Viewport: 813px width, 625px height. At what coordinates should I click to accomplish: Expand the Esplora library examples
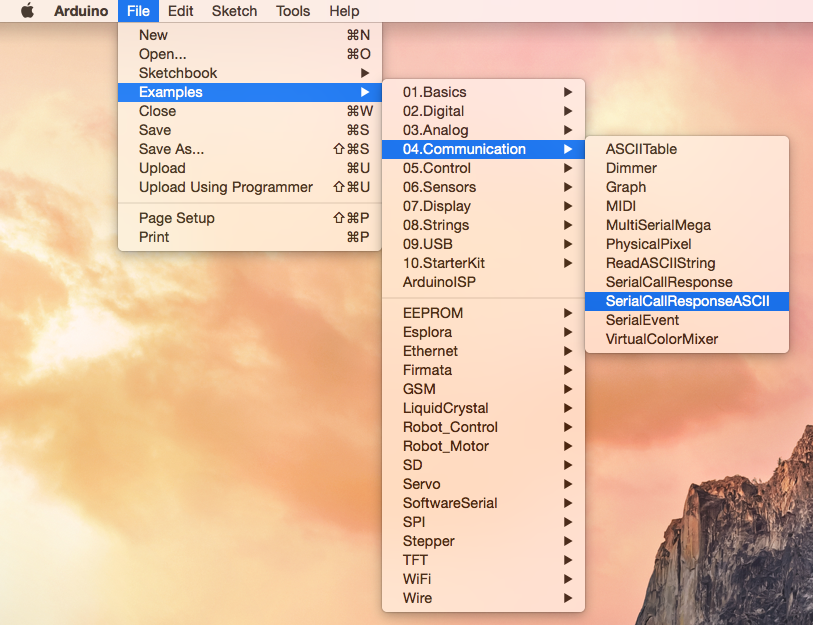click(x=483, y=332)
